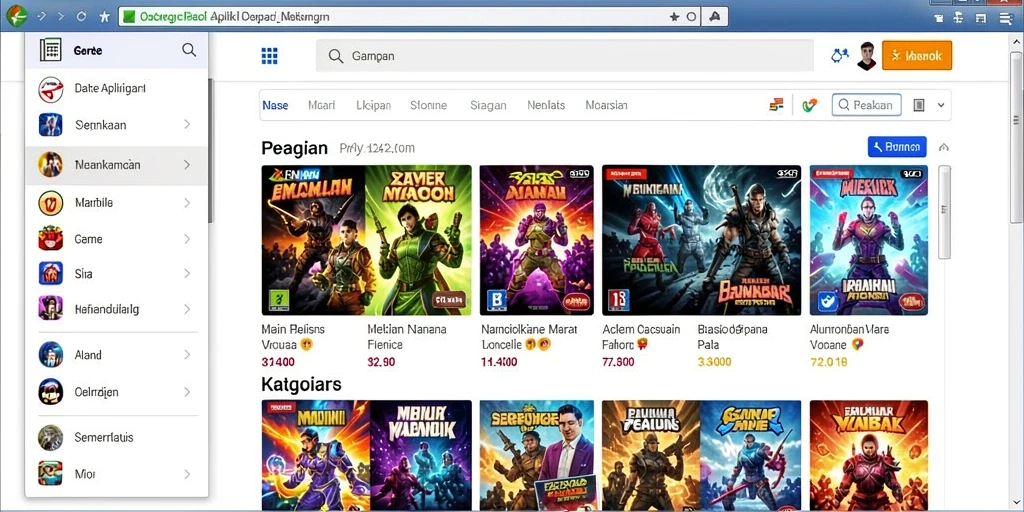Click the Semerrfatuis app icon
Image resolution: width=1024 pixels, height=512 pixels.
pos(50,437)
